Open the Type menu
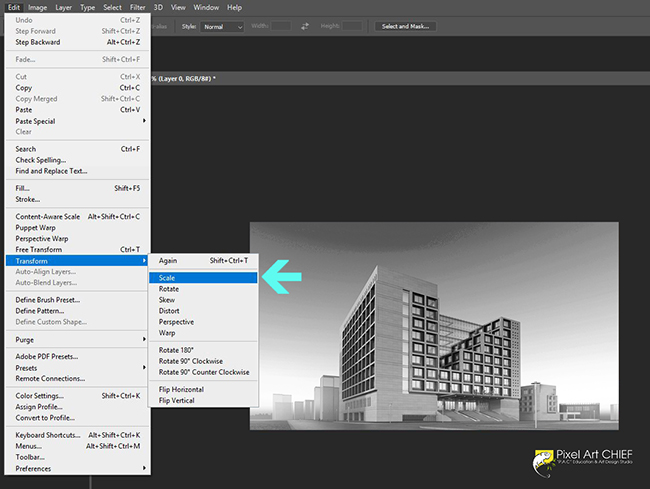650x489 pixels. [87, 7]
